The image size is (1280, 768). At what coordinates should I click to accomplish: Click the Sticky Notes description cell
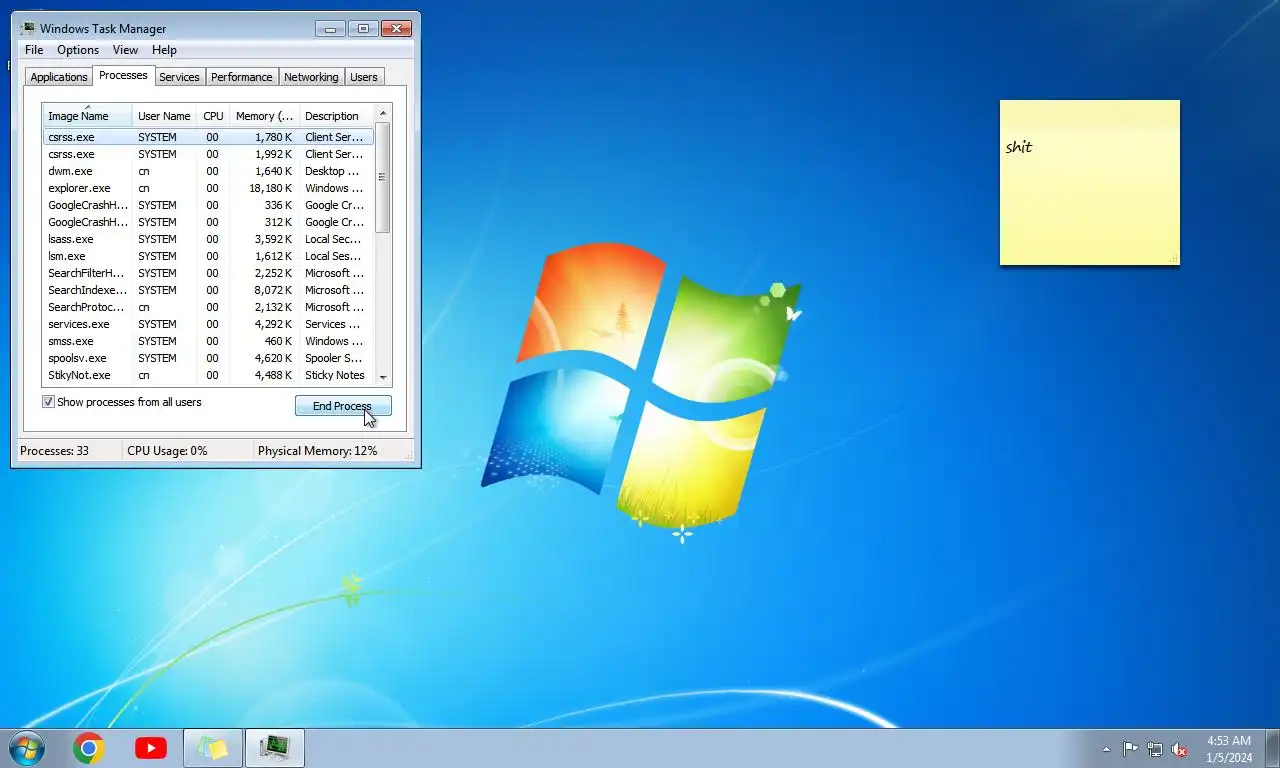pos(335,375)
